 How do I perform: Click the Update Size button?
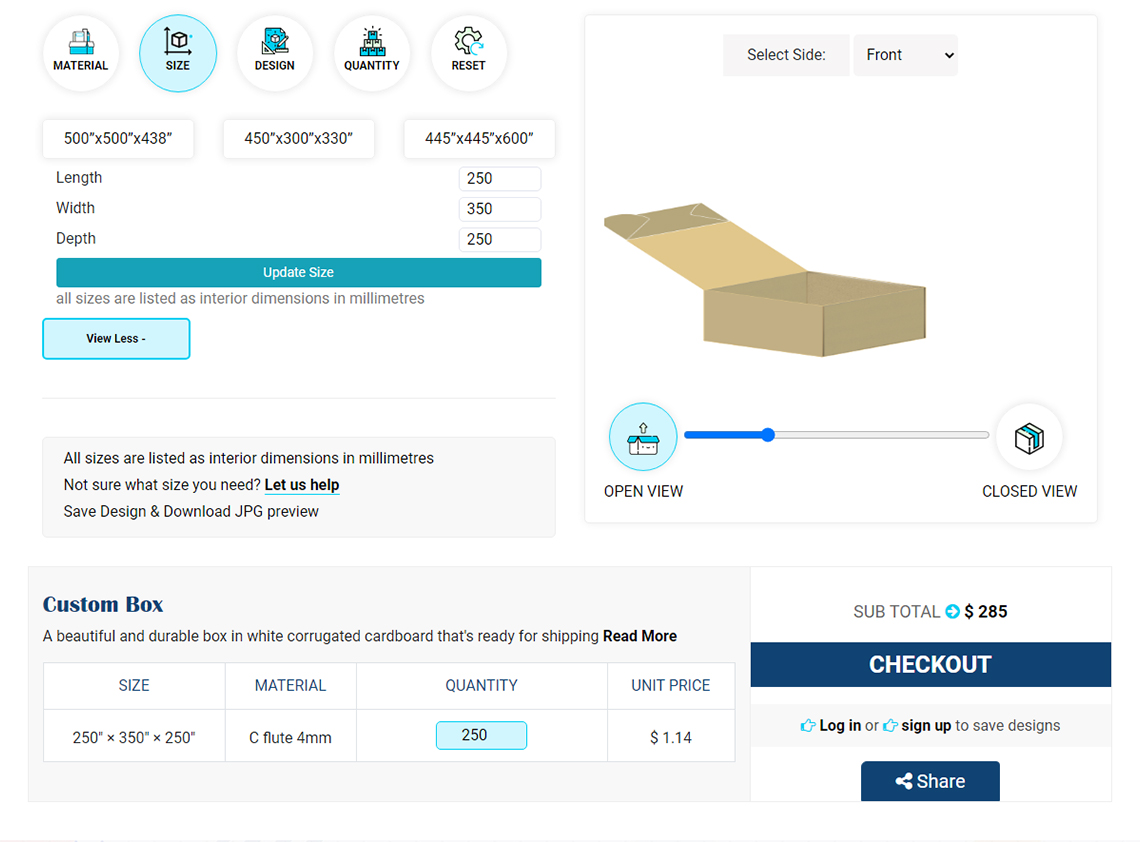298,273
